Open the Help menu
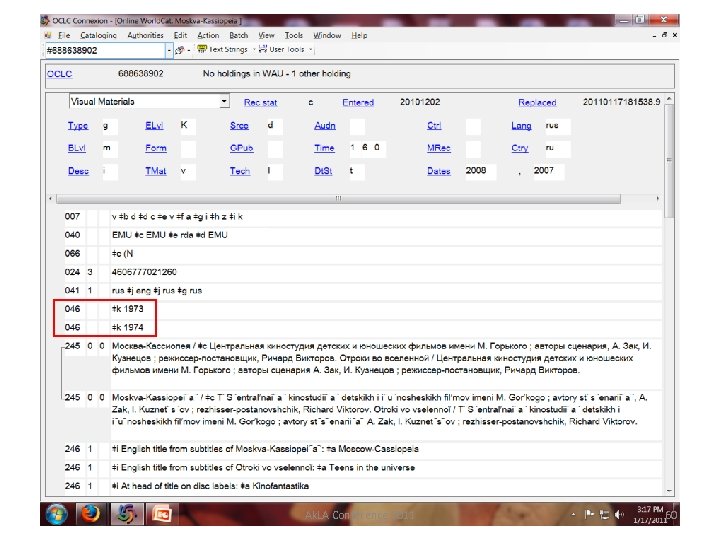Viewport: 720px width, 540px height. (359, 35)
